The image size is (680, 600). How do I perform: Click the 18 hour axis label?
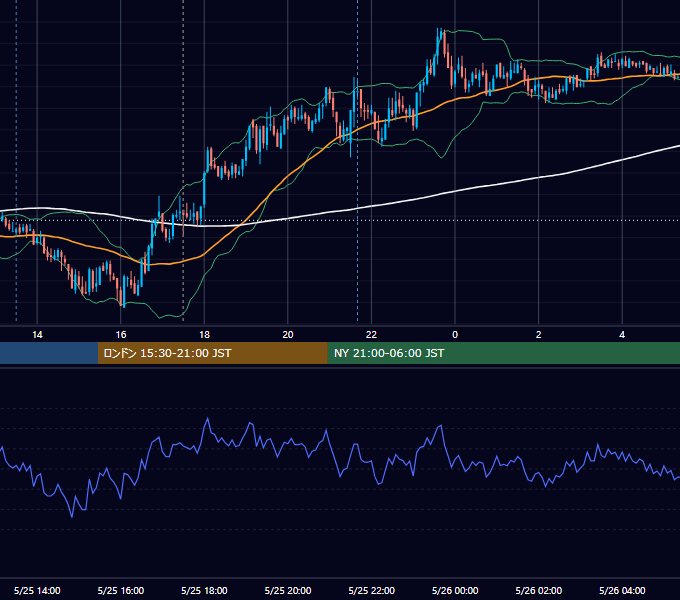click(x=204, y=335)
